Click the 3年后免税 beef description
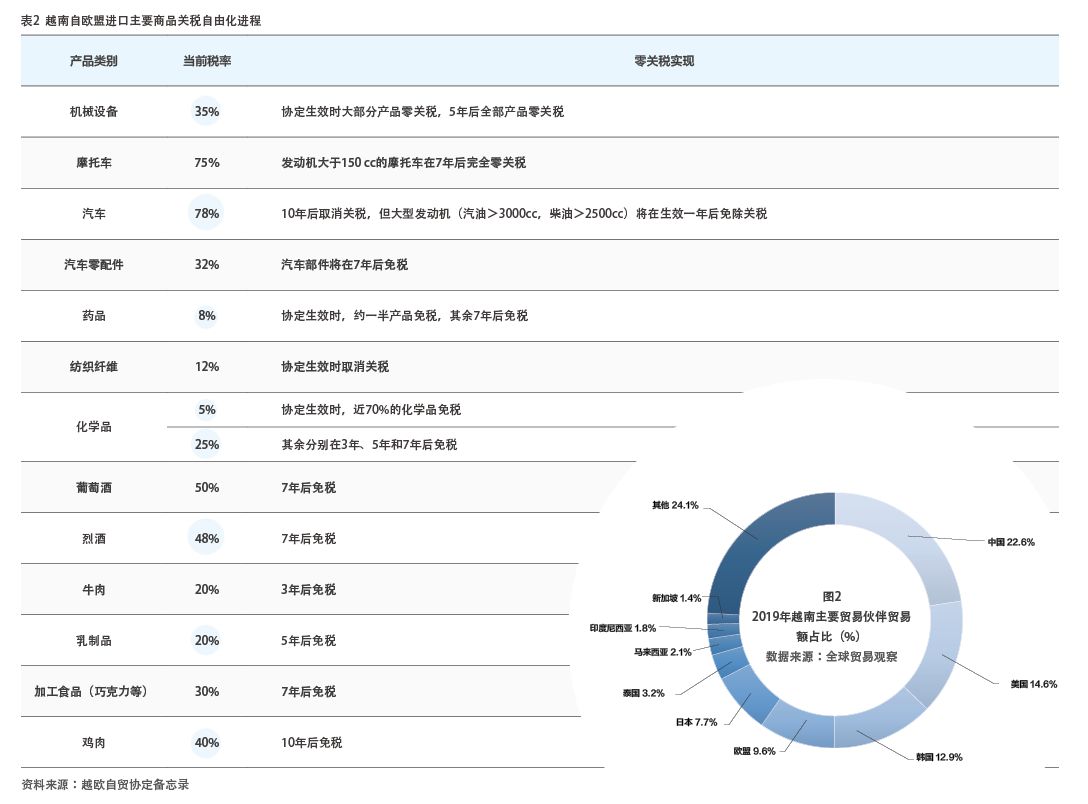The width and height of the screenshot is (1088, 804). [308, 590]
